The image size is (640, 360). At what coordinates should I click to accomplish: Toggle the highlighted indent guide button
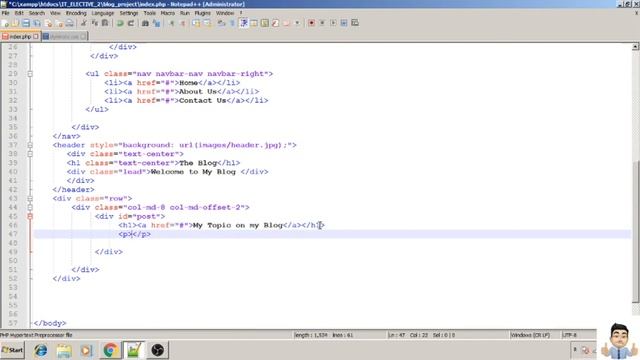(x=244, y=23)
